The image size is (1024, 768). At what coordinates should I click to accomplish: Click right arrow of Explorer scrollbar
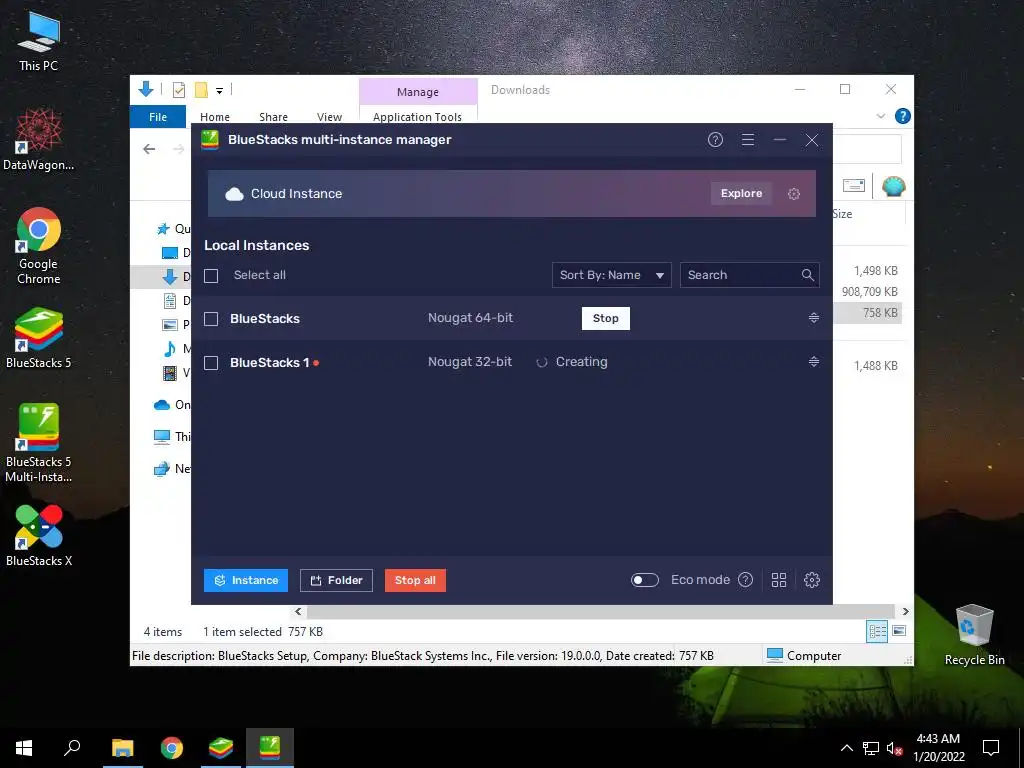(905, 611)
